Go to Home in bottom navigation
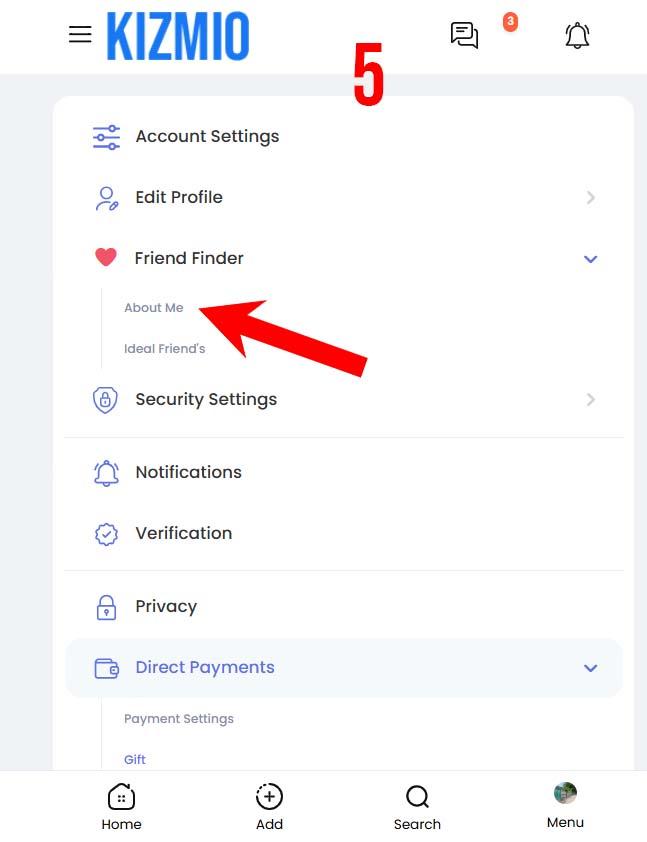Image resolution: width=647 pixels, height=842 pixels. pyautogui.click(x=121, y=807)
